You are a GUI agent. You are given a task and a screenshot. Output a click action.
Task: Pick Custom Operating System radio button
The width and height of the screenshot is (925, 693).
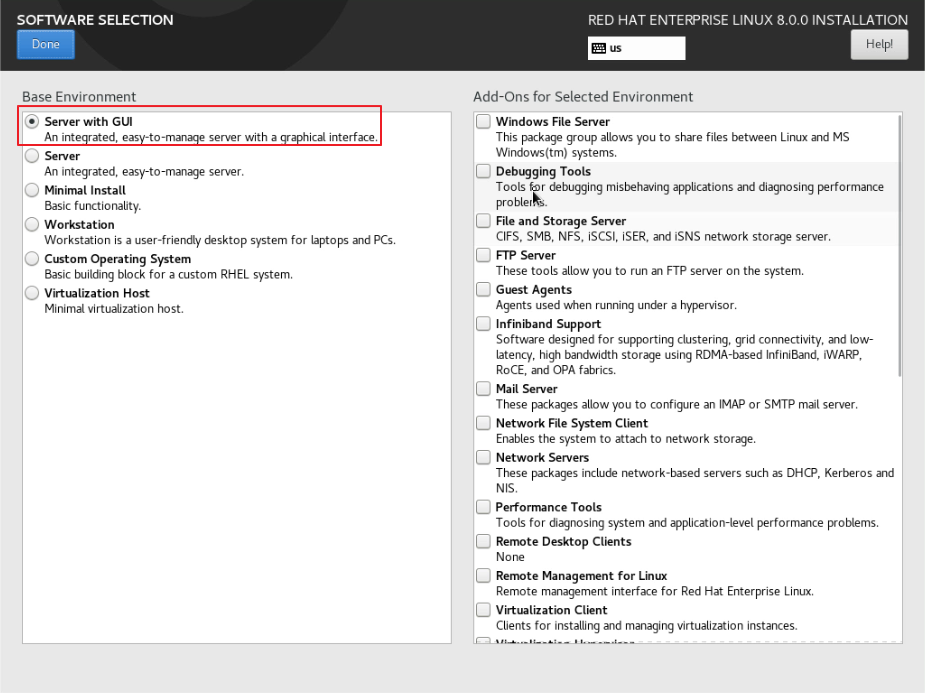pyautogui.click(x=32, y=258)
